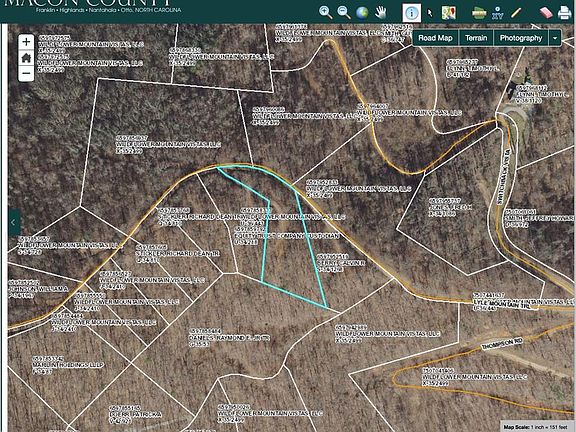Screen dimensions: 576x432
Task: Switch basemap to Photography
Action: point(521,38)
